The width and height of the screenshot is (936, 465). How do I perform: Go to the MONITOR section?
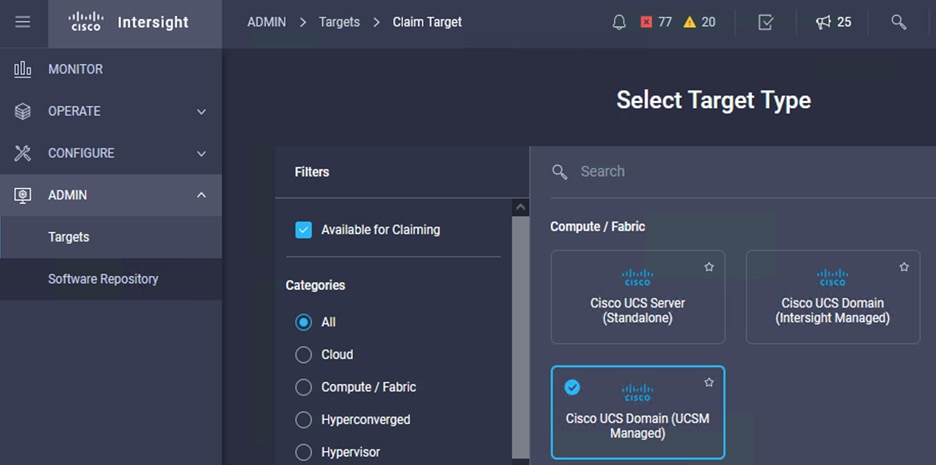75,69
